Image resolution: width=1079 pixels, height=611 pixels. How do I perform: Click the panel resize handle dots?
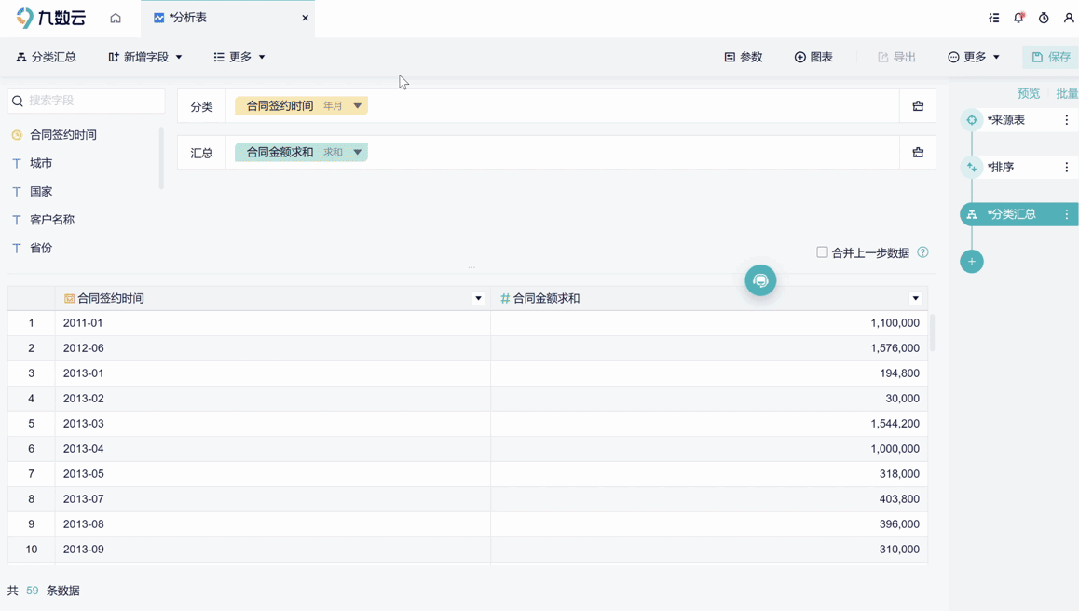(x=471, y=267)
